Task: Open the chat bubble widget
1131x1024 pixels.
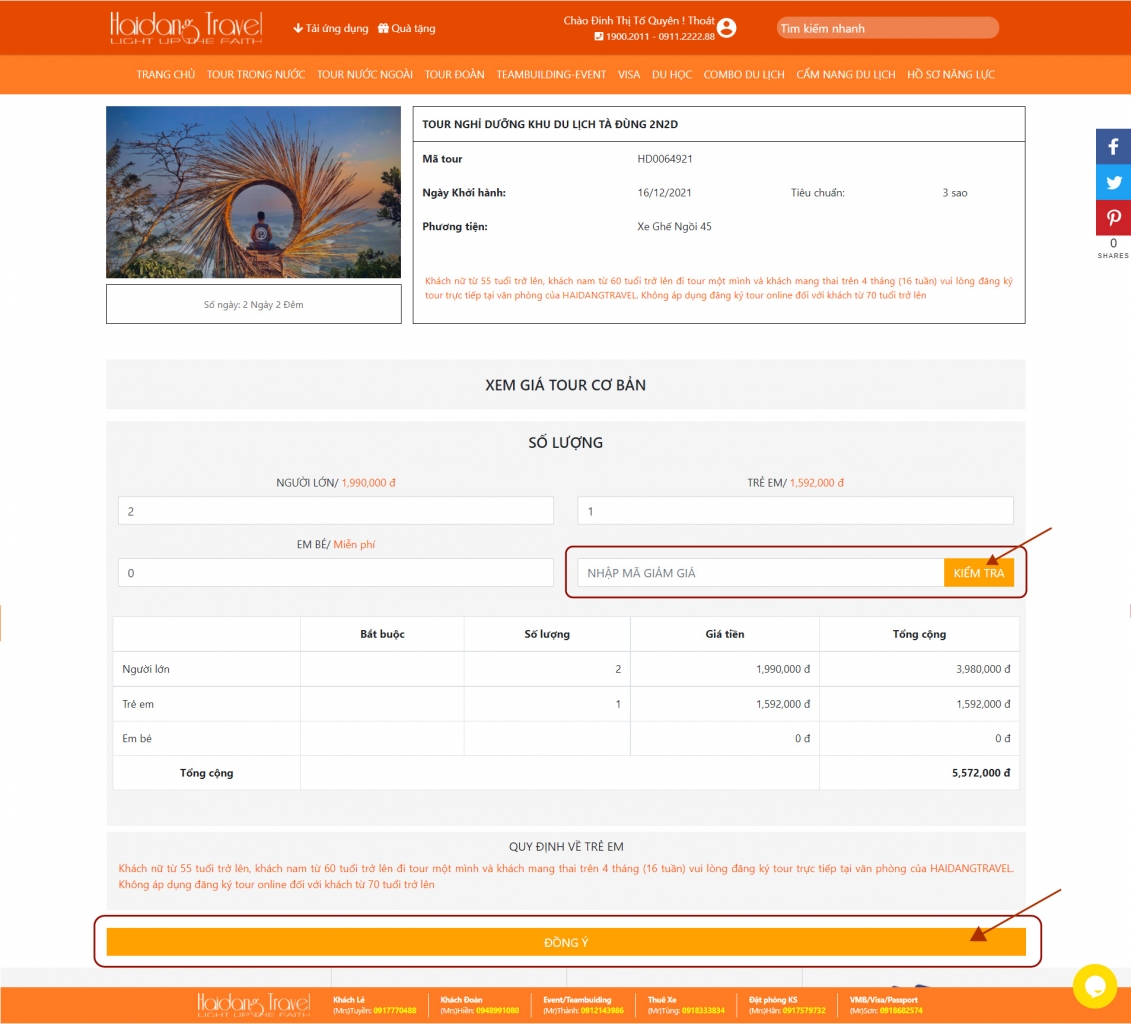Action: [x=1095, y=986]
